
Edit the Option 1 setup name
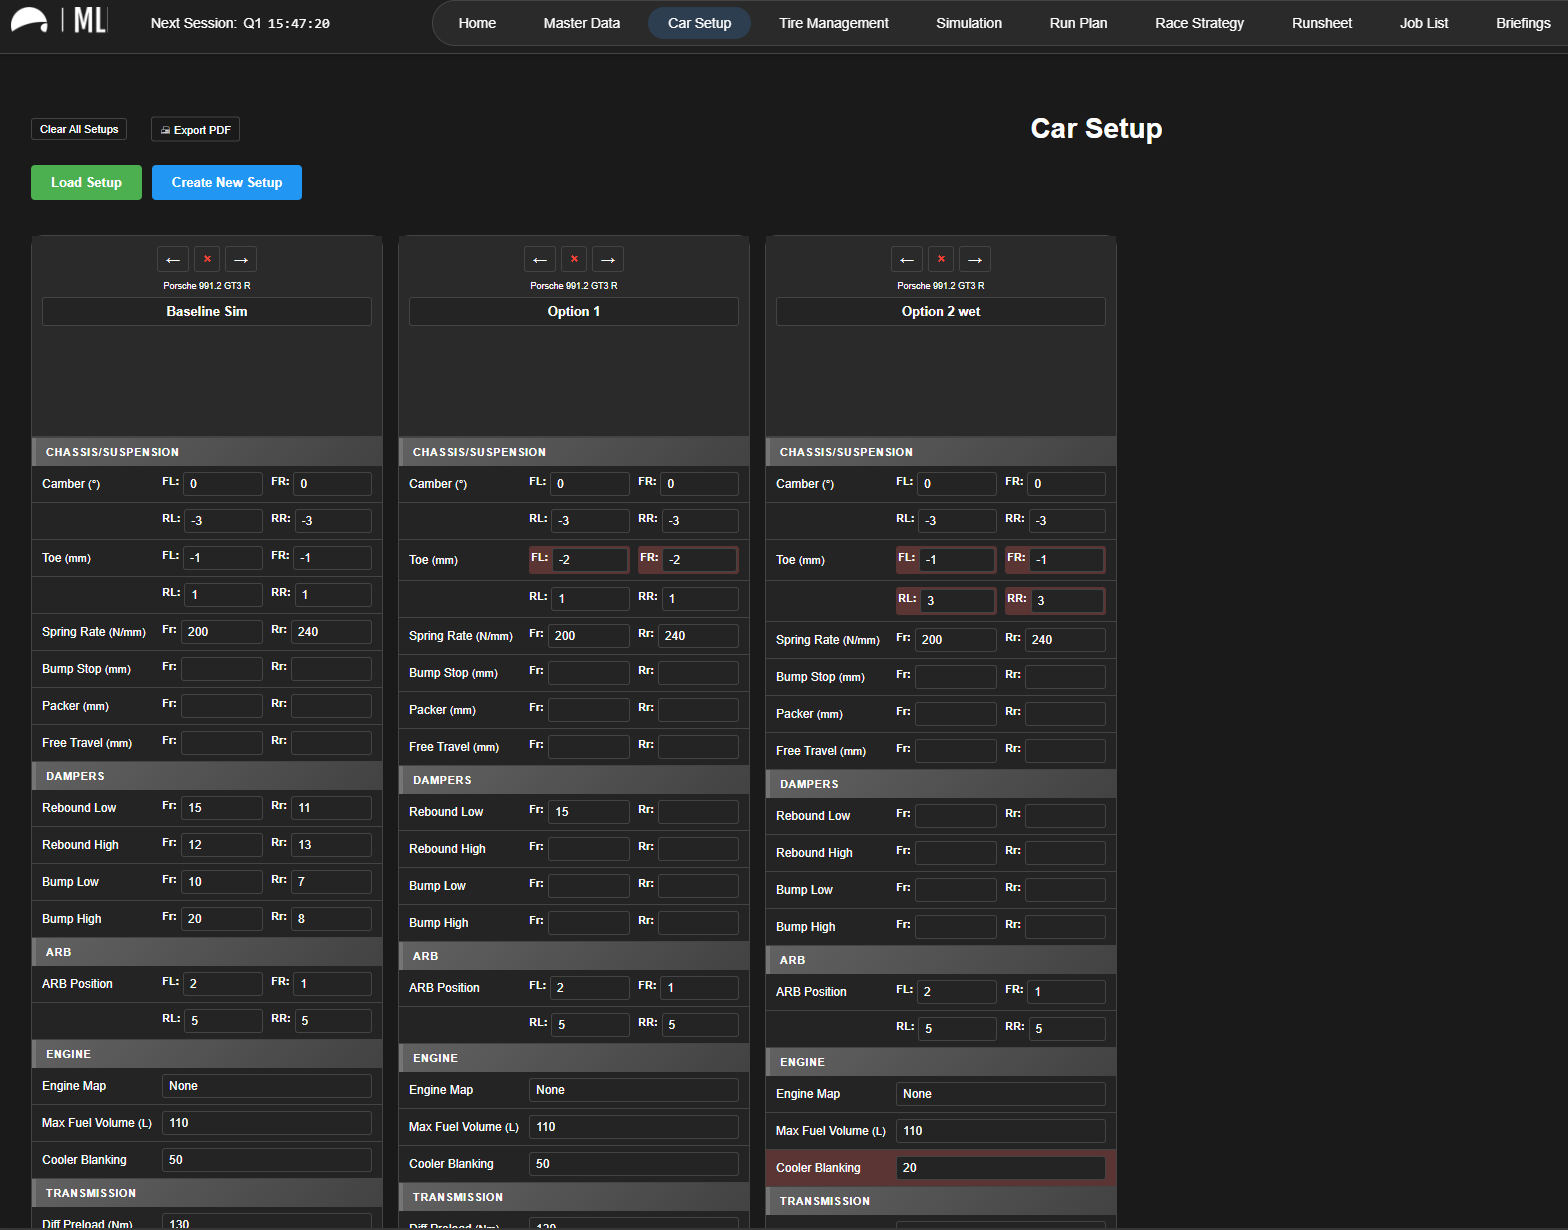tap(574, 311)
